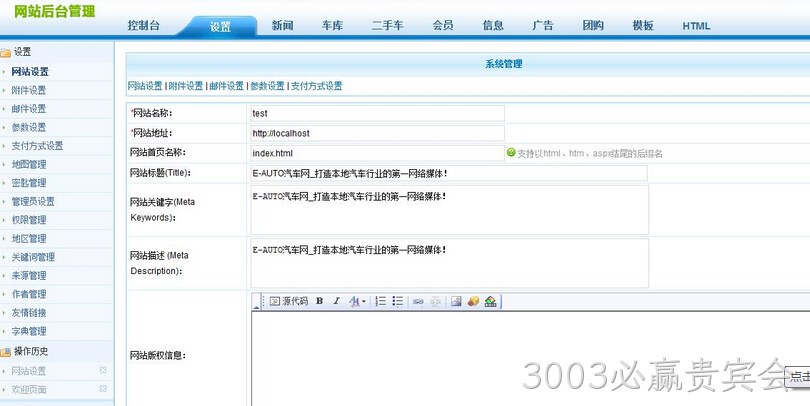The image size is (810, 406).
Task: Open 友情链接 in the left sidebar
Action: pyautogui.click(x=29, y=313)
